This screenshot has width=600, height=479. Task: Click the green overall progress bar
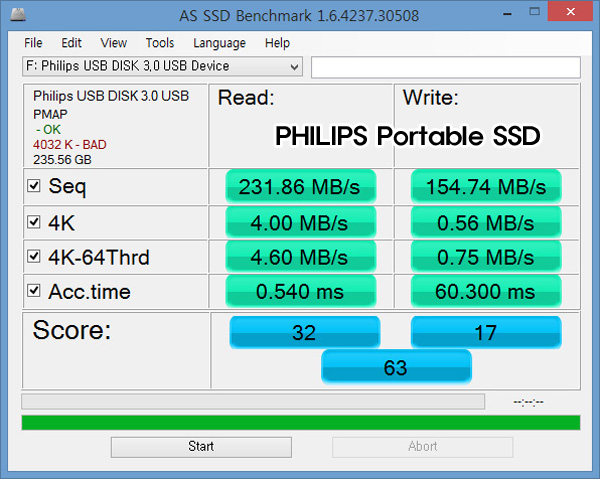(x=301, y=423)
